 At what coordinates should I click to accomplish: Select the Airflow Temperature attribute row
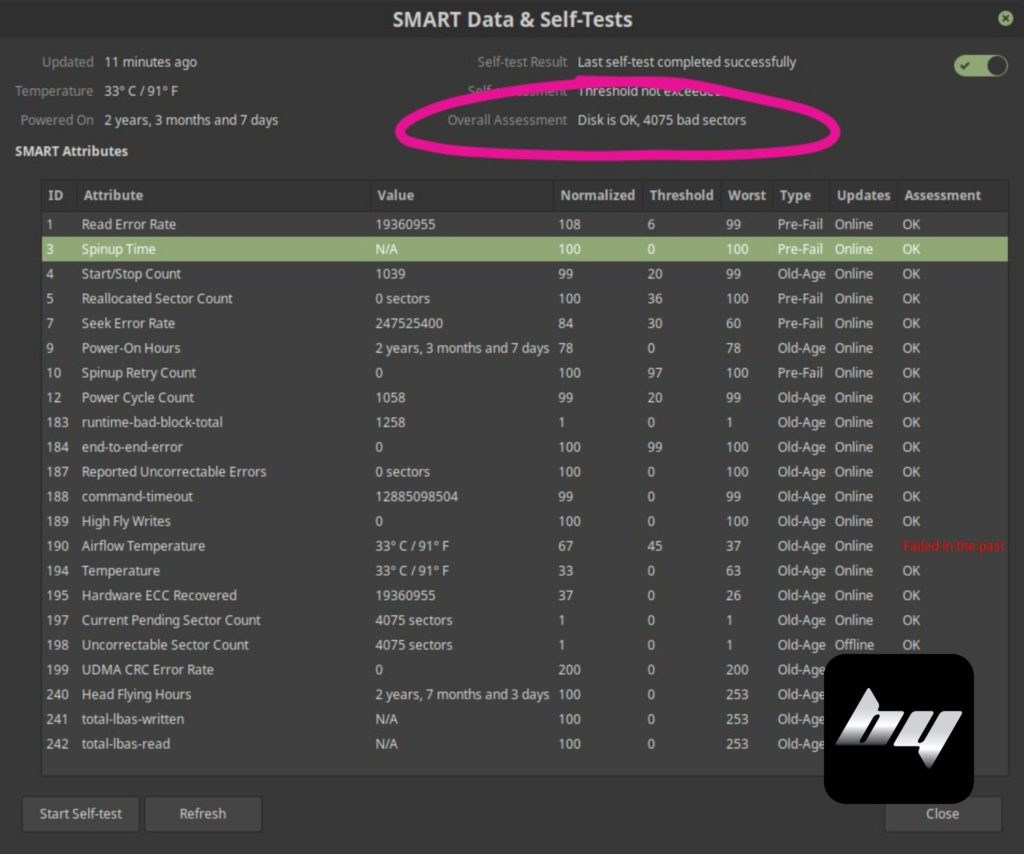point(143,546)
